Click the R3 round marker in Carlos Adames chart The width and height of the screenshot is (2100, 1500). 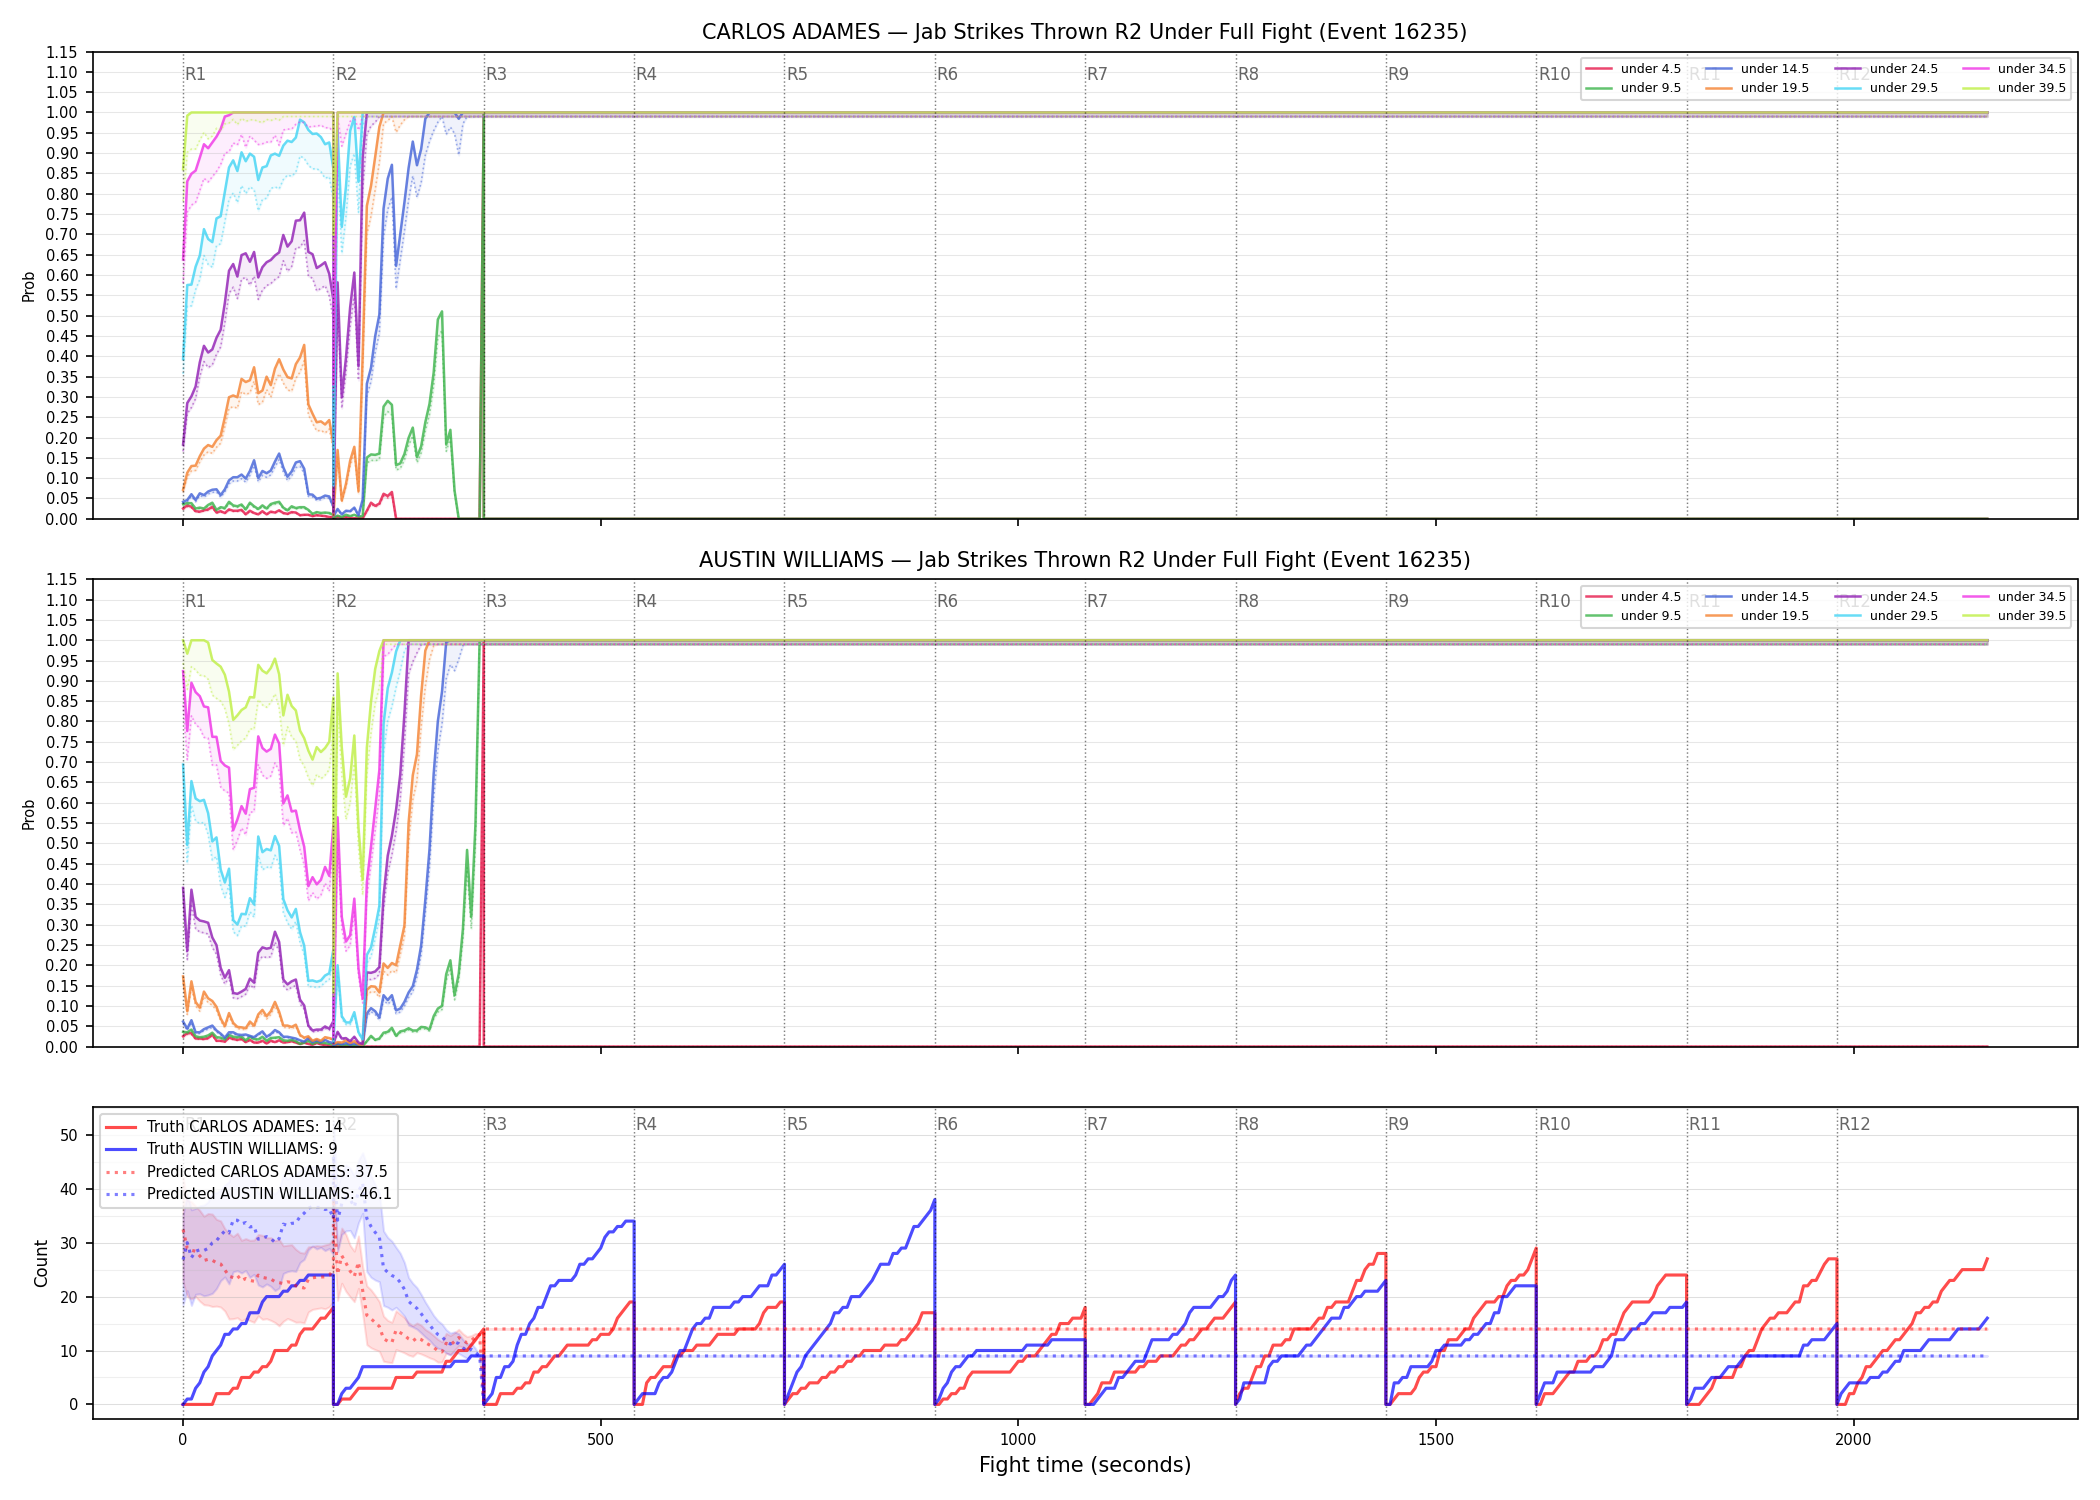pos(496,74)
